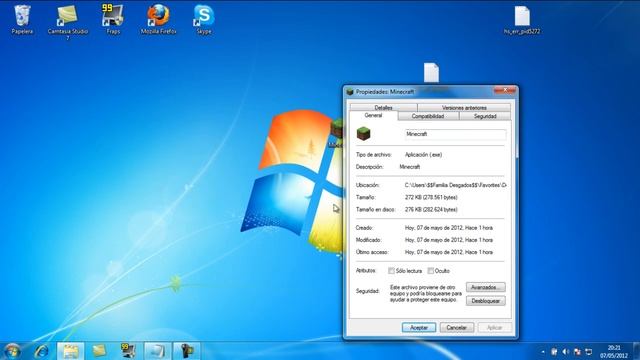640x360 pixels.
Task: Open the blank document taskbar window
Action: point(157,351)
